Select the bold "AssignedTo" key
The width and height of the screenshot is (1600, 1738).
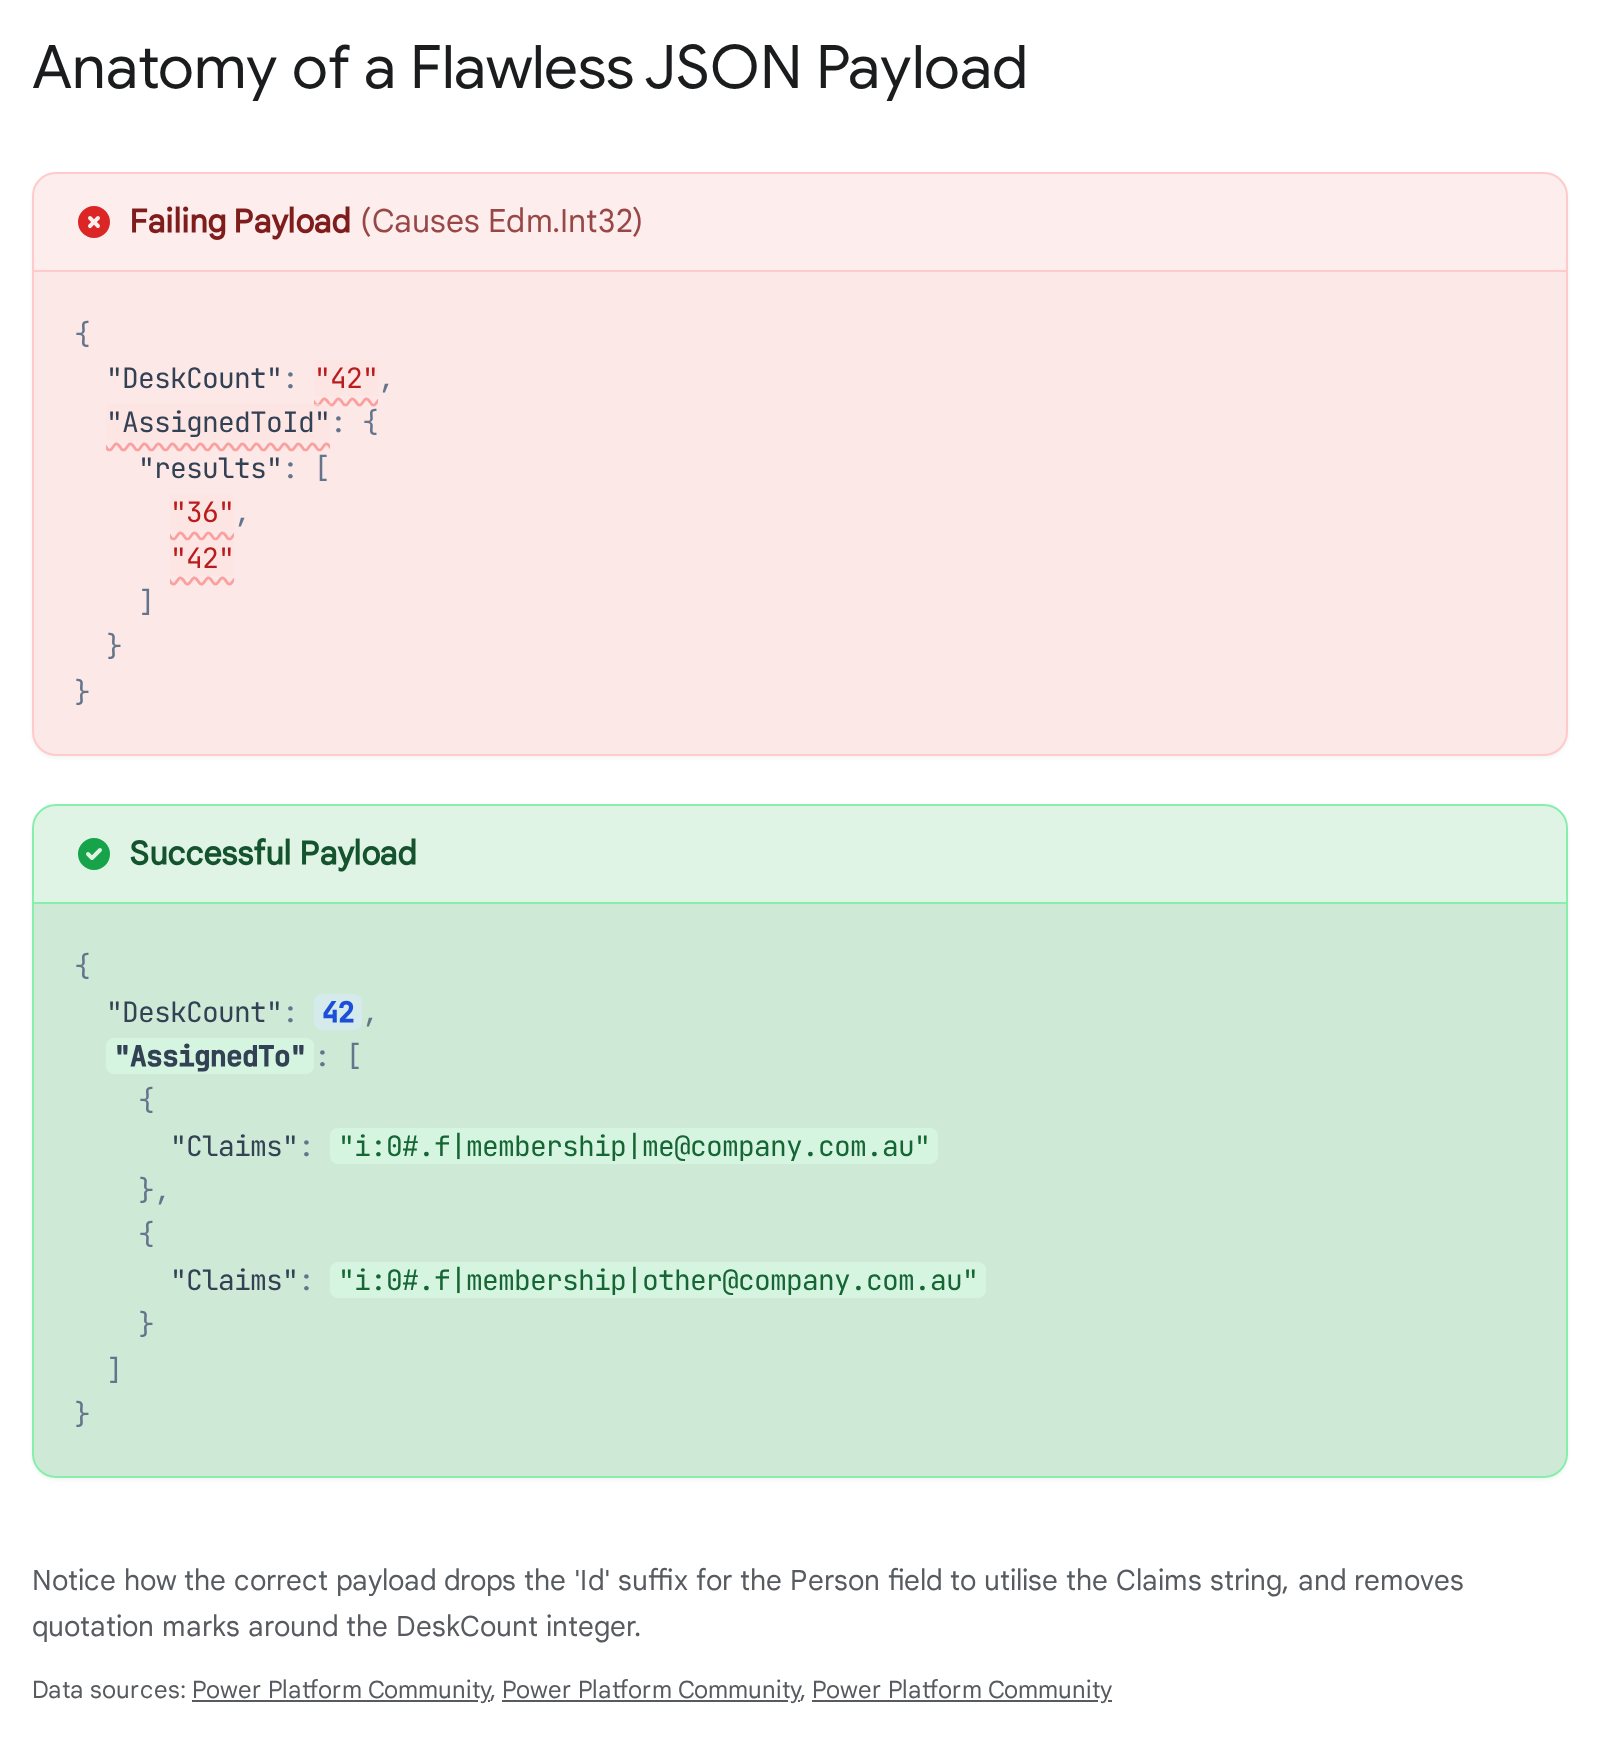pos(210,1057)
